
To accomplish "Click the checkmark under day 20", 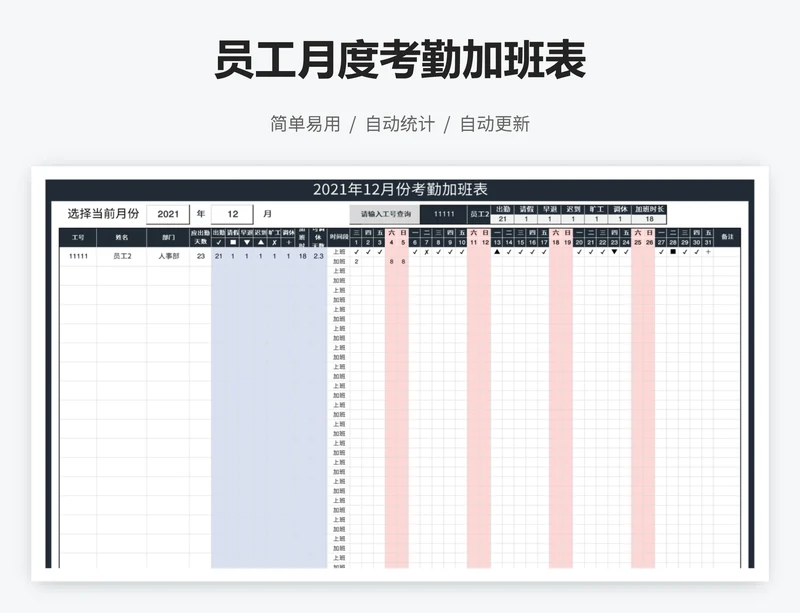I will [579, 252].
